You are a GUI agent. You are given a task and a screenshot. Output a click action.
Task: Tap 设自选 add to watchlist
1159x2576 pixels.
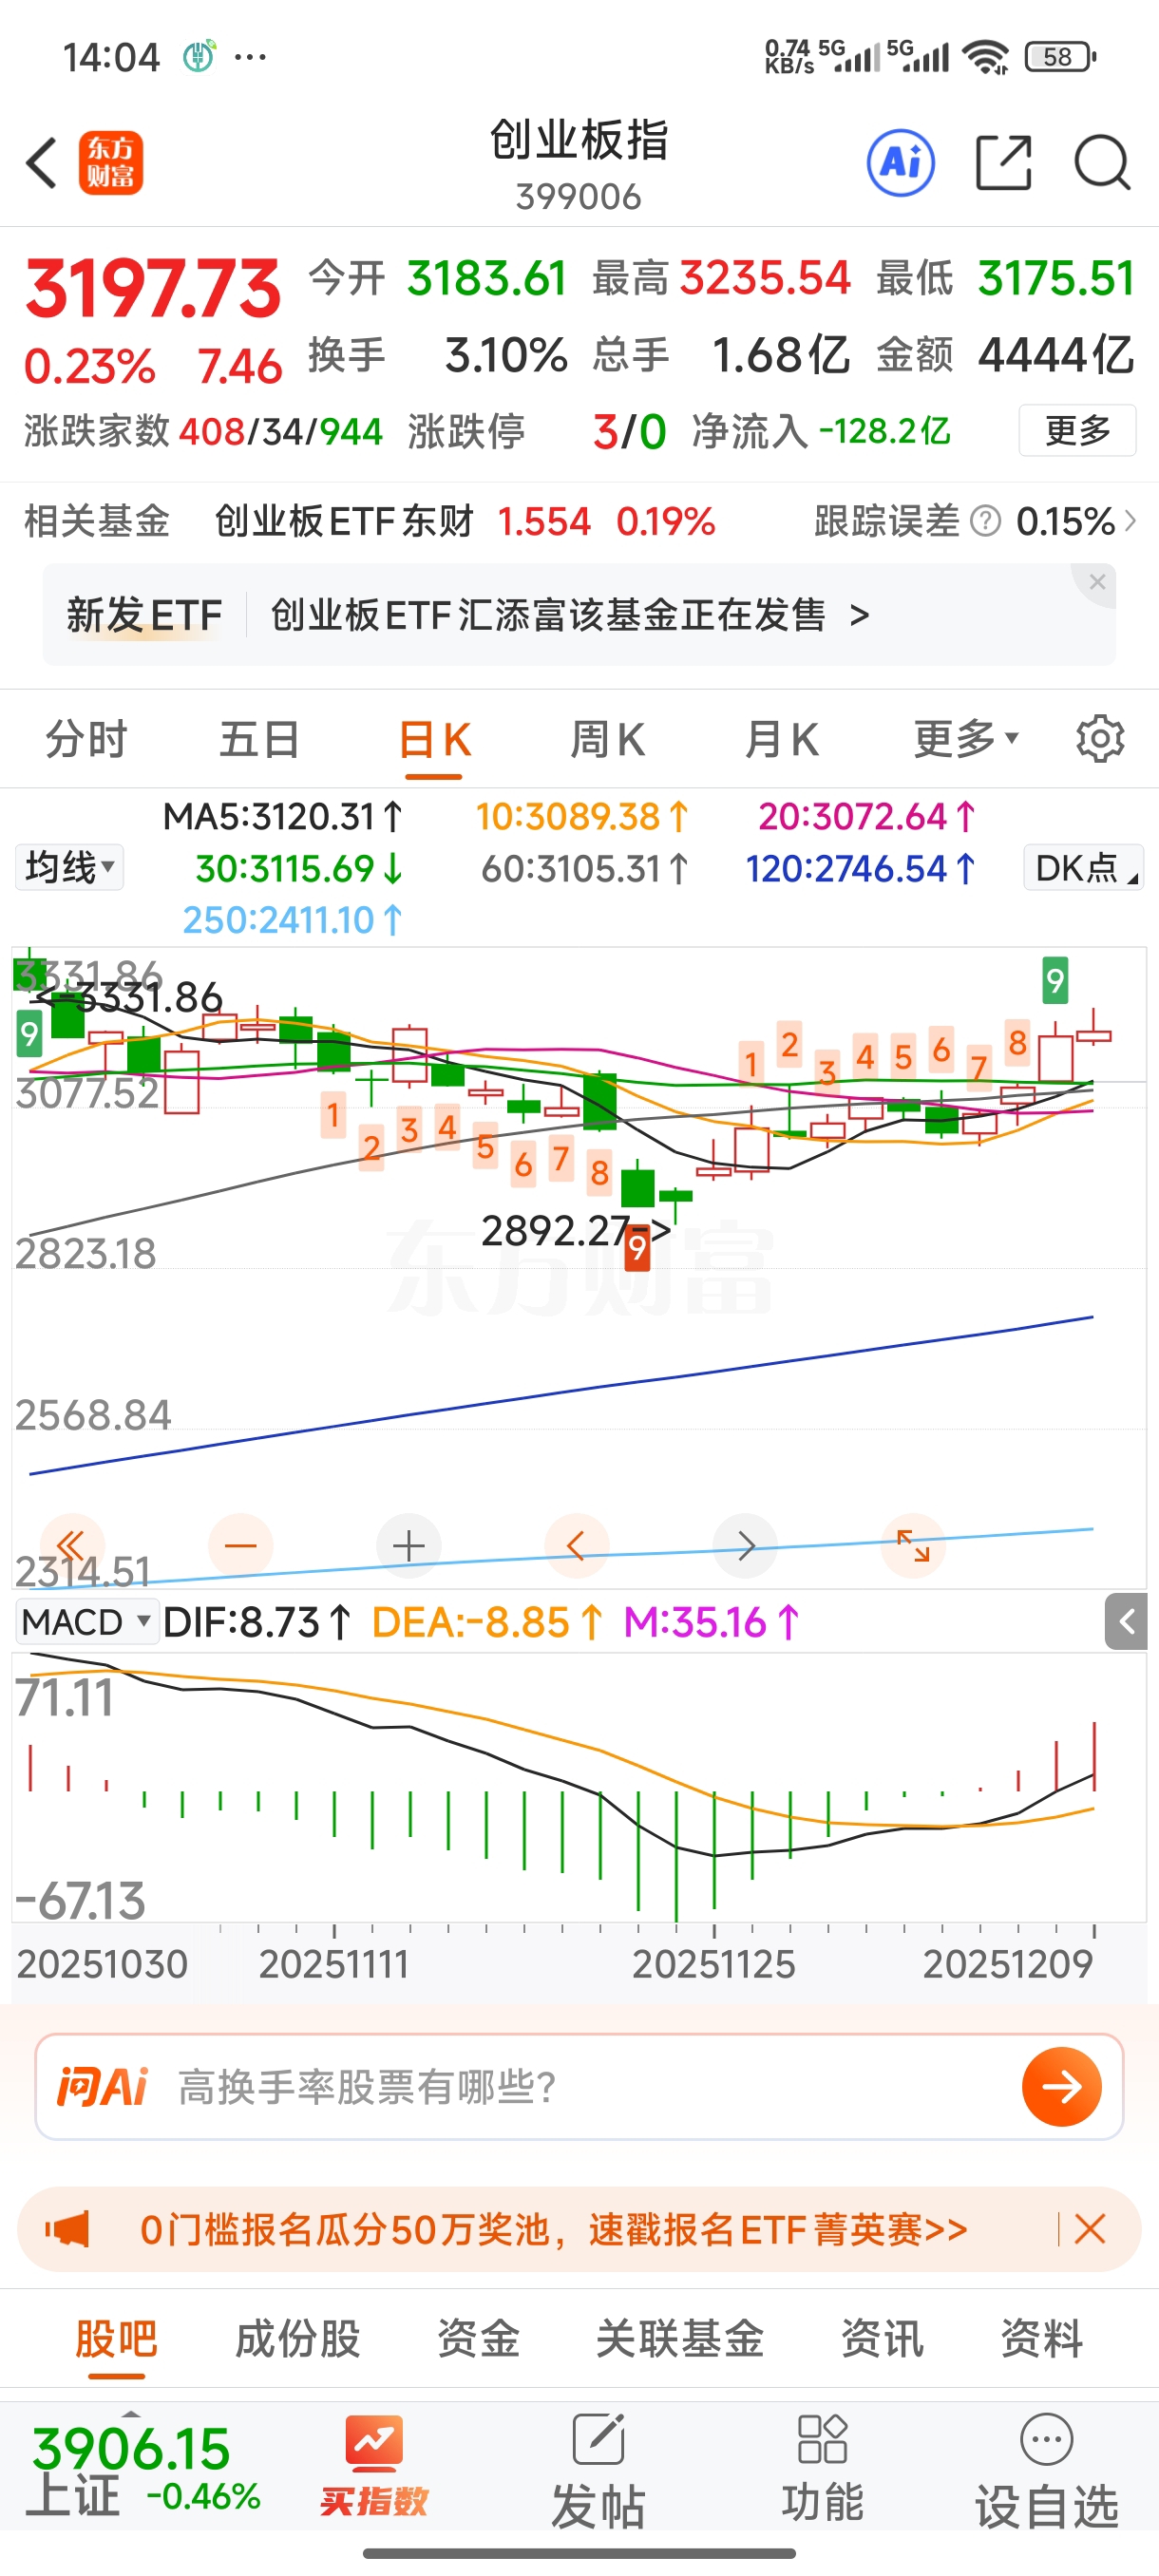pos(1046,2470)
